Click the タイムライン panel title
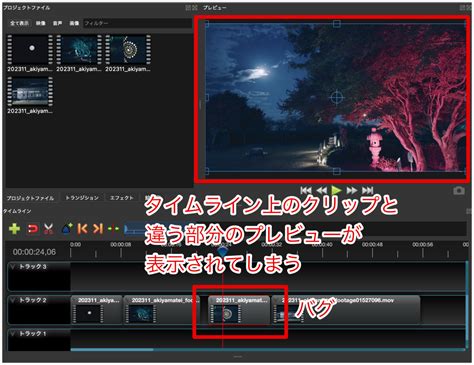474x365 pixels. point(17,211)
